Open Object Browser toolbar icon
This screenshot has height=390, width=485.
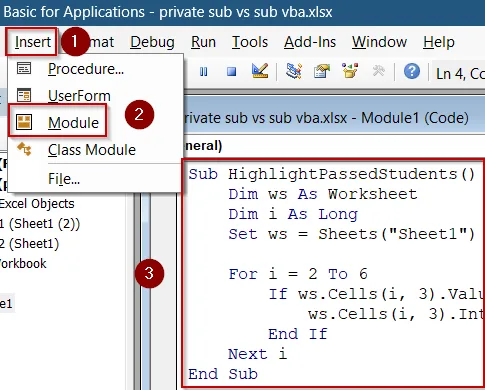point(350,71)
